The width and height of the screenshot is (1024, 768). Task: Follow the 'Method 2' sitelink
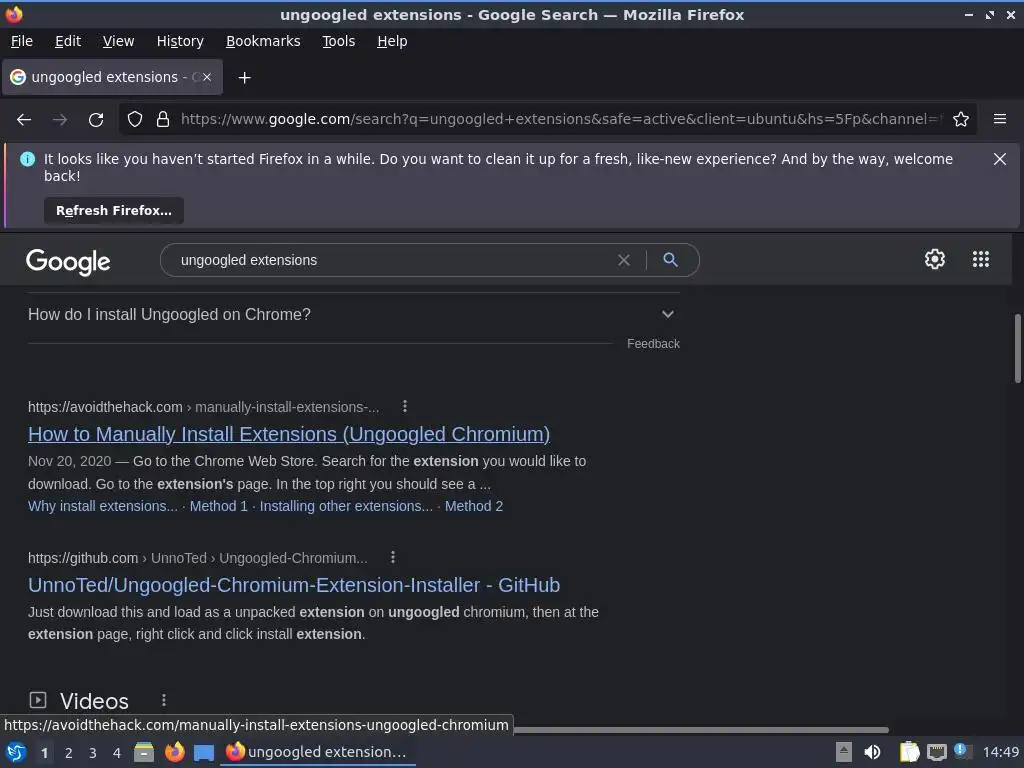(474, 506)
